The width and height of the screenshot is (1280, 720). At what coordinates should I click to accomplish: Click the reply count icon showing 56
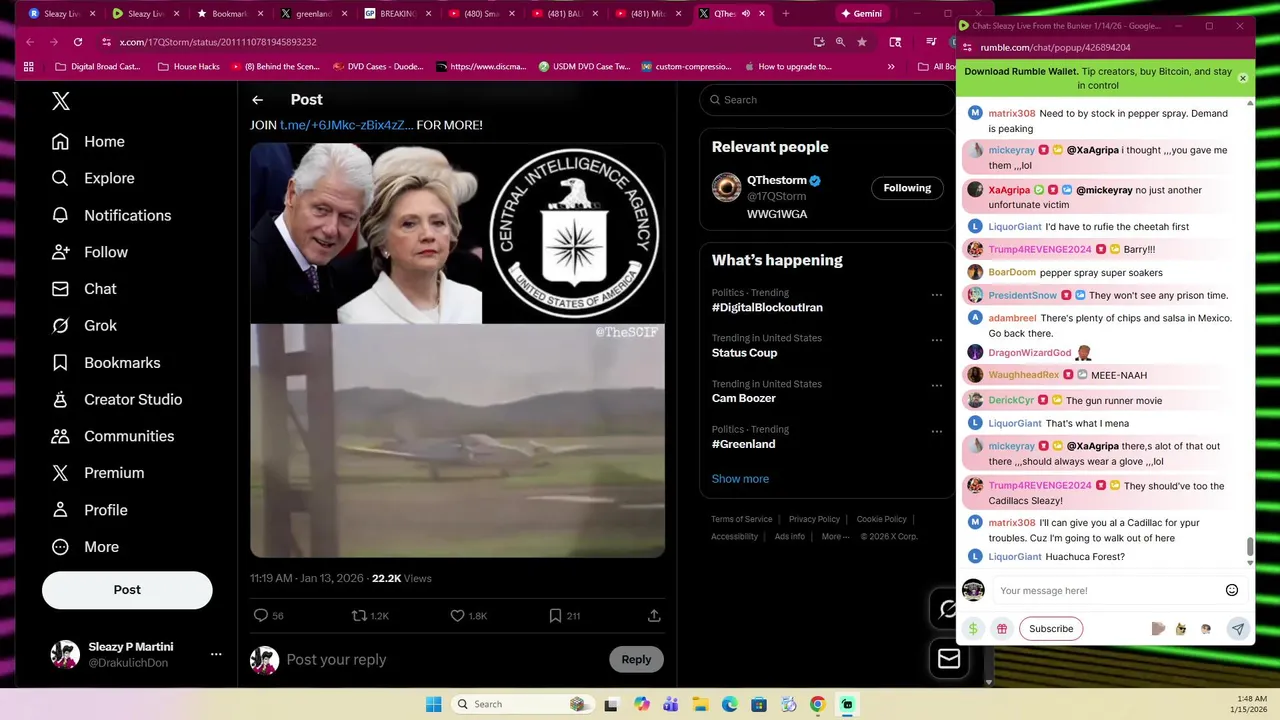[268, 616]
